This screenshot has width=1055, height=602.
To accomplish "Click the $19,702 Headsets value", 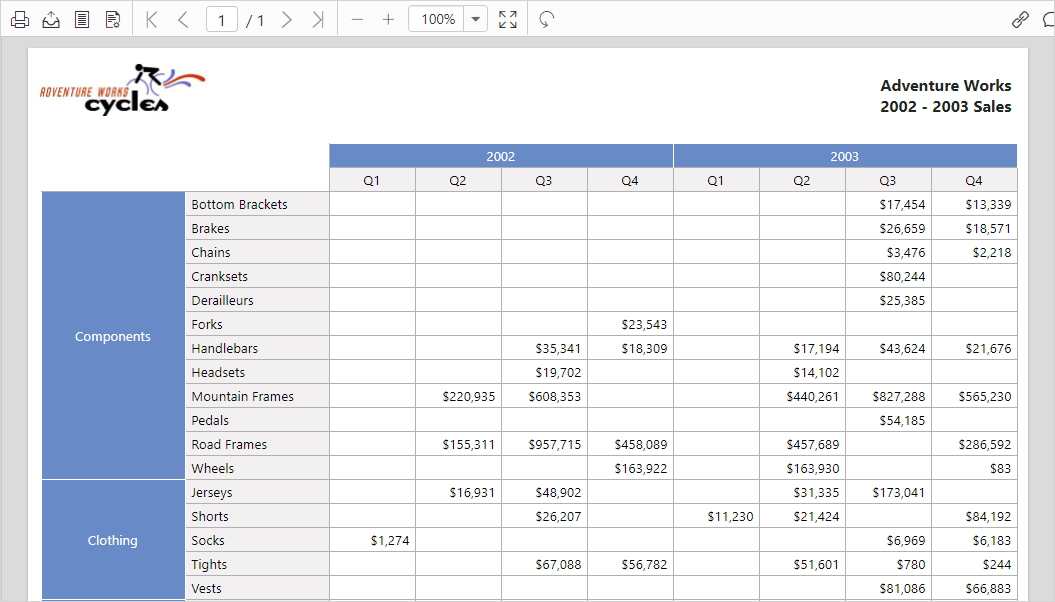I will [558, 373].
